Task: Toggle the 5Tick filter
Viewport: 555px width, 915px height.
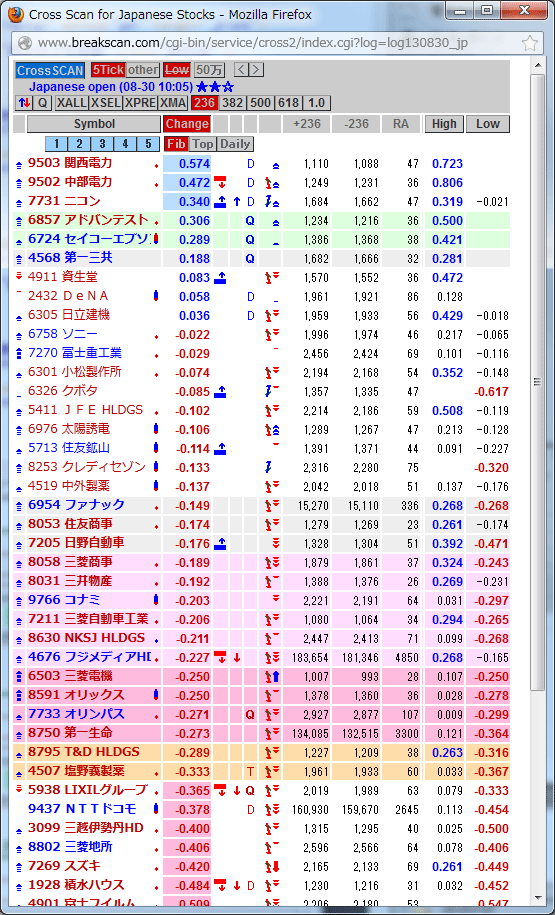Action: click(108, 70)
